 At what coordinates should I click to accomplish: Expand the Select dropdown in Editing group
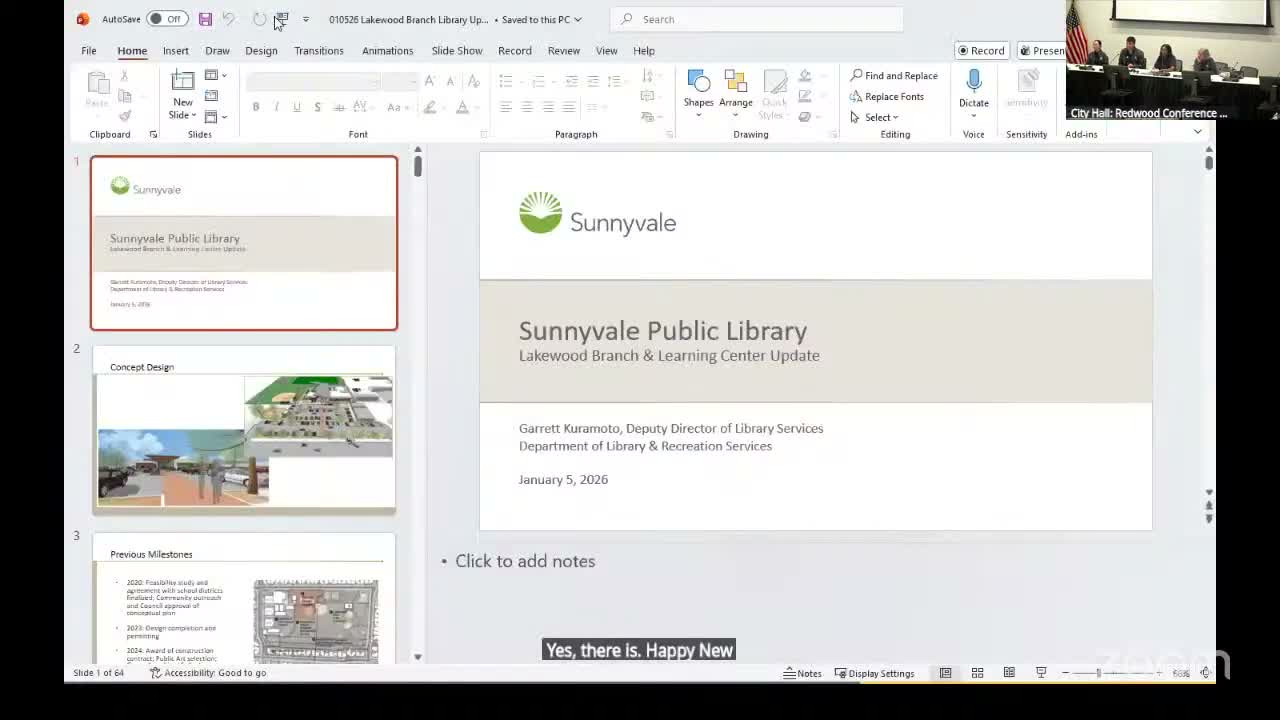tap(876, 117)
